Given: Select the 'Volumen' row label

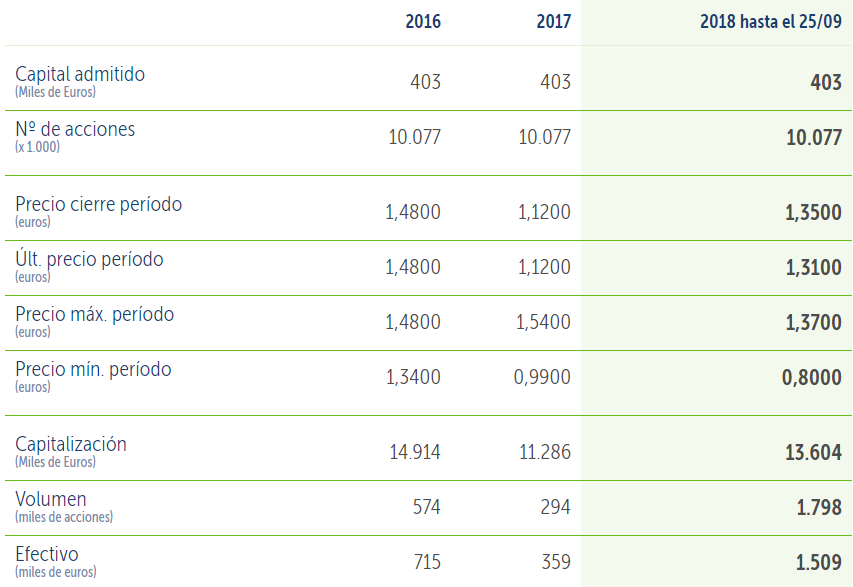Looking at the screenshot, I should coord(51,499).
